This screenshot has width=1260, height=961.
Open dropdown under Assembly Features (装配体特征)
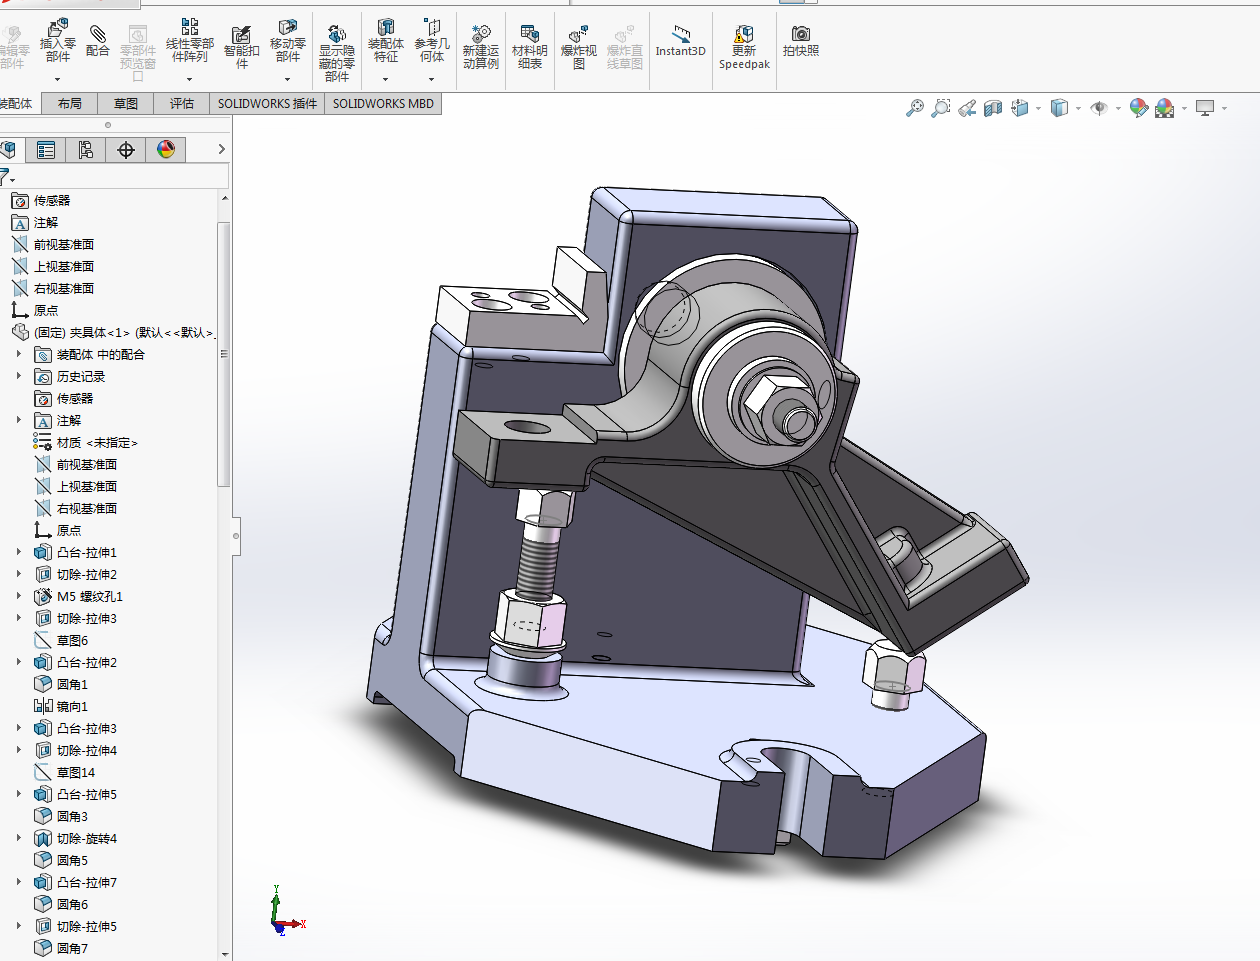click(x=385, y=78)
